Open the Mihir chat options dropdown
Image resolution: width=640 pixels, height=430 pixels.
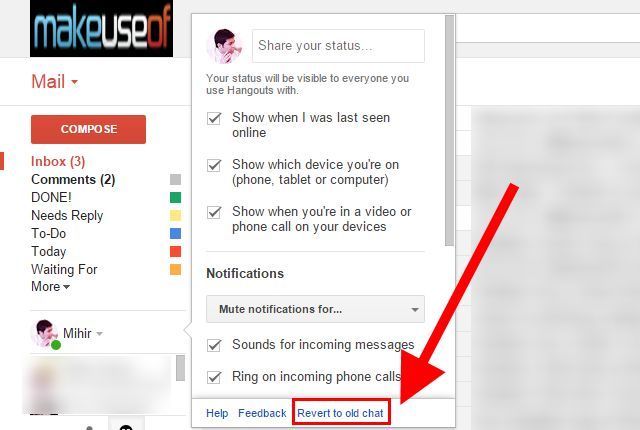pyautogui.click(x=99, y=334)
